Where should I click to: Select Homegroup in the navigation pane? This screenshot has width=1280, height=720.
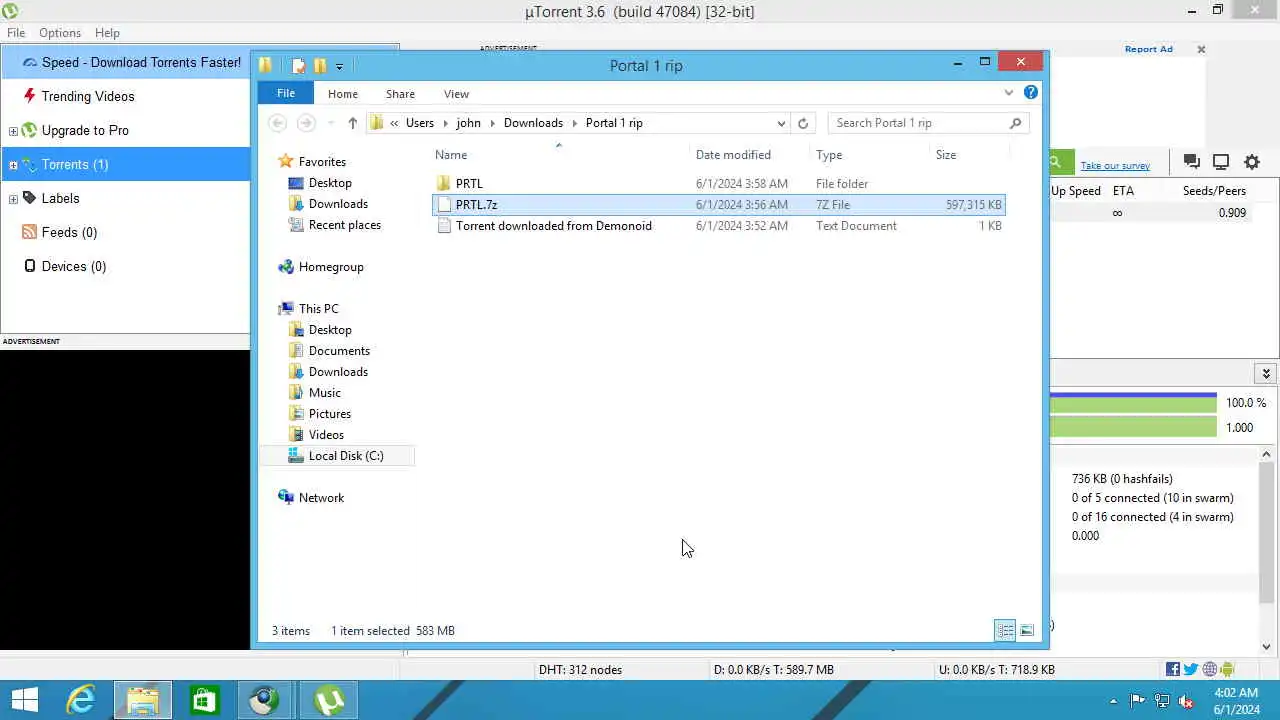tap(331, 267)
